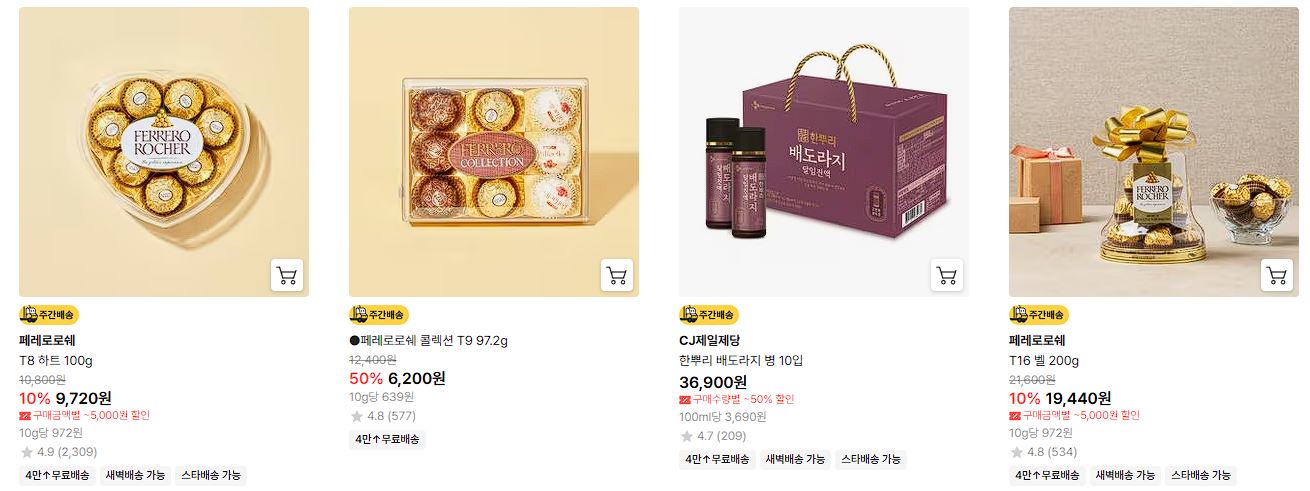Add Ferrero Rocher T16 bell to cart
1310x491 pixels.
(x=1277, y=275)
